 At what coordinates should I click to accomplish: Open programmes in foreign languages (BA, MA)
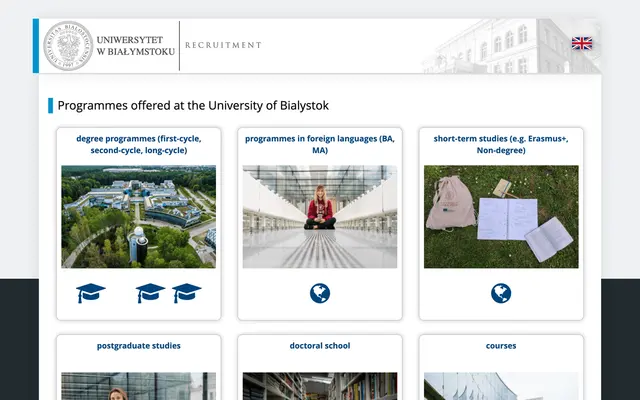(x=320, y=144)
